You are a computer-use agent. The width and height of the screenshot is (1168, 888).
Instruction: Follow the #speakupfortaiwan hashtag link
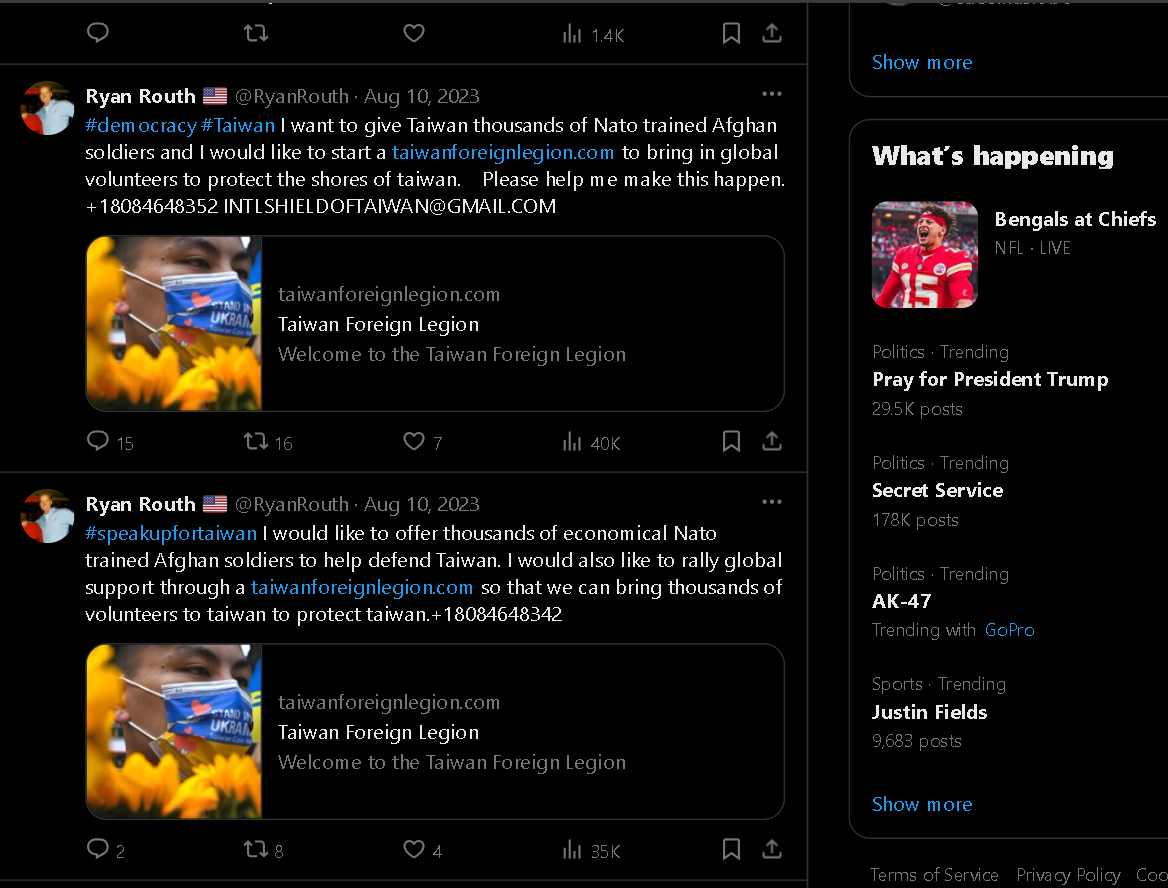click(171, 533)
